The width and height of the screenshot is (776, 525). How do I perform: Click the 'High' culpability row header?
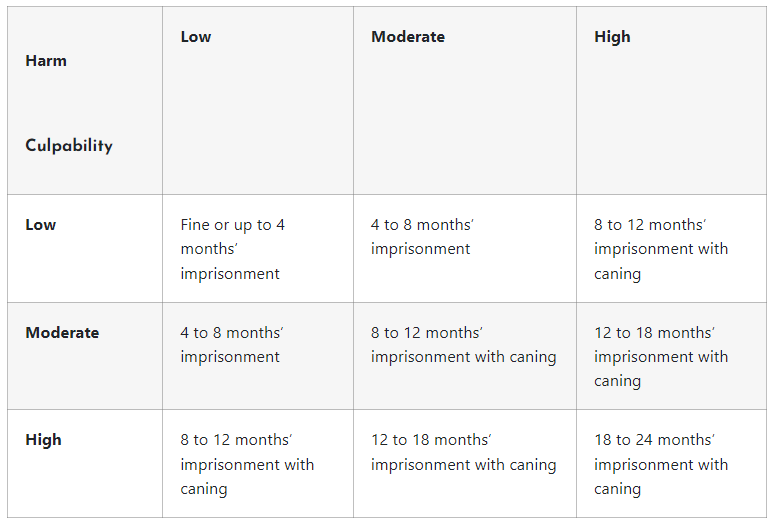click(x=43, y=440)
